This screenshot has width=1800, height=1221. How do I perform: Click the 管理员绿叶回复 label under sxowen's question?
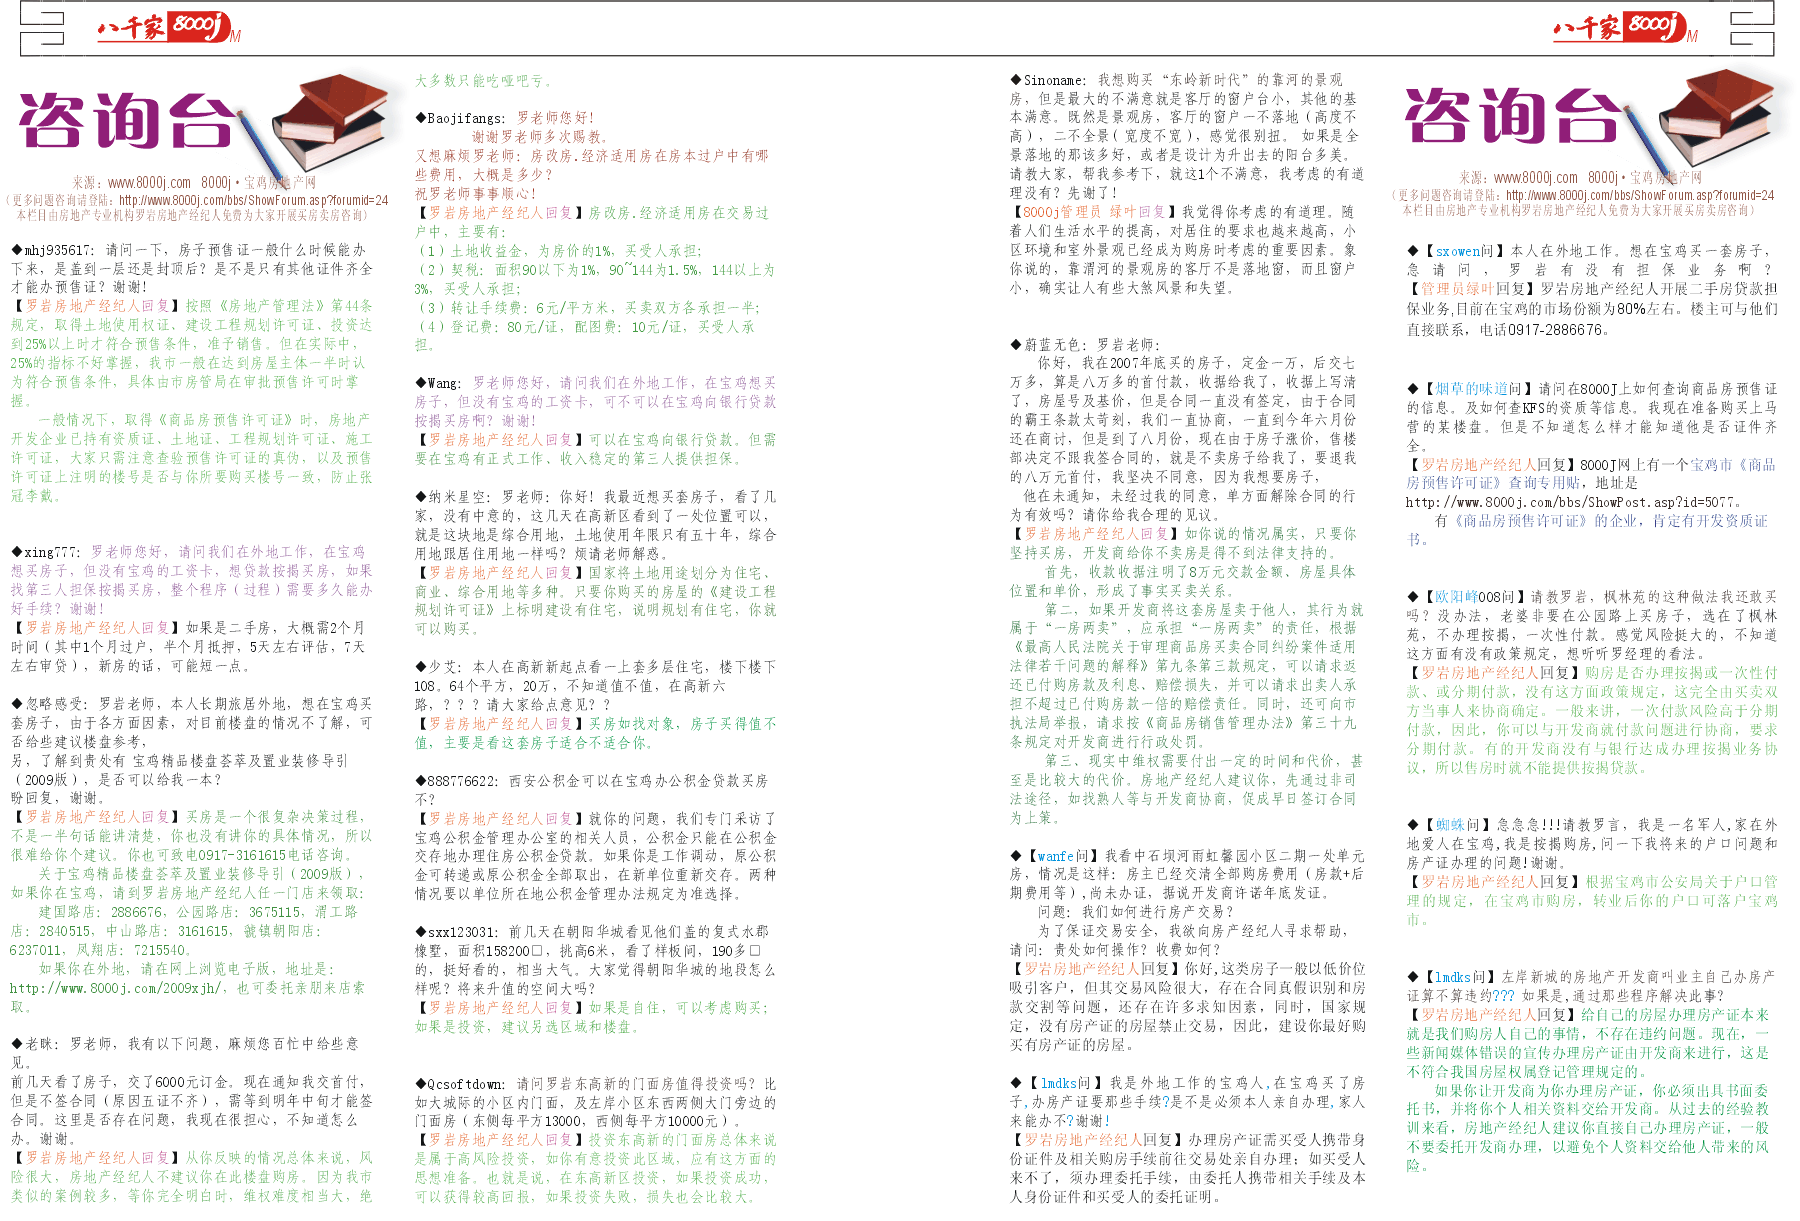coord(1471,289)
